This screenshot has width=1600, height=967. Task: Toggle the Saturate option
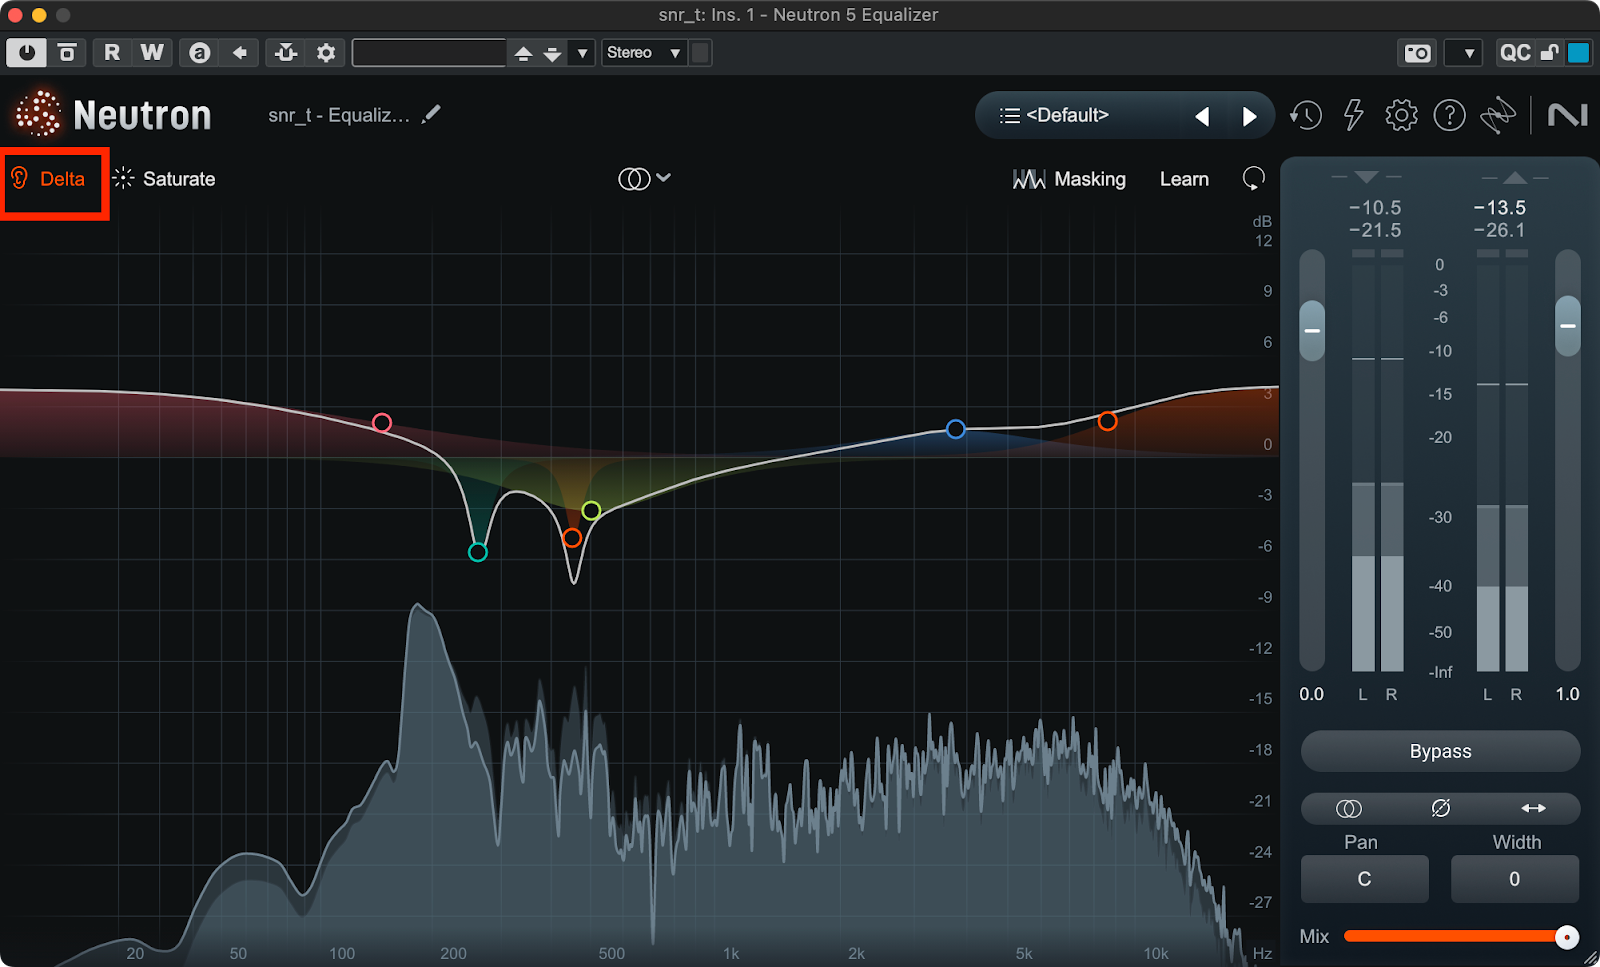point(165,179)
